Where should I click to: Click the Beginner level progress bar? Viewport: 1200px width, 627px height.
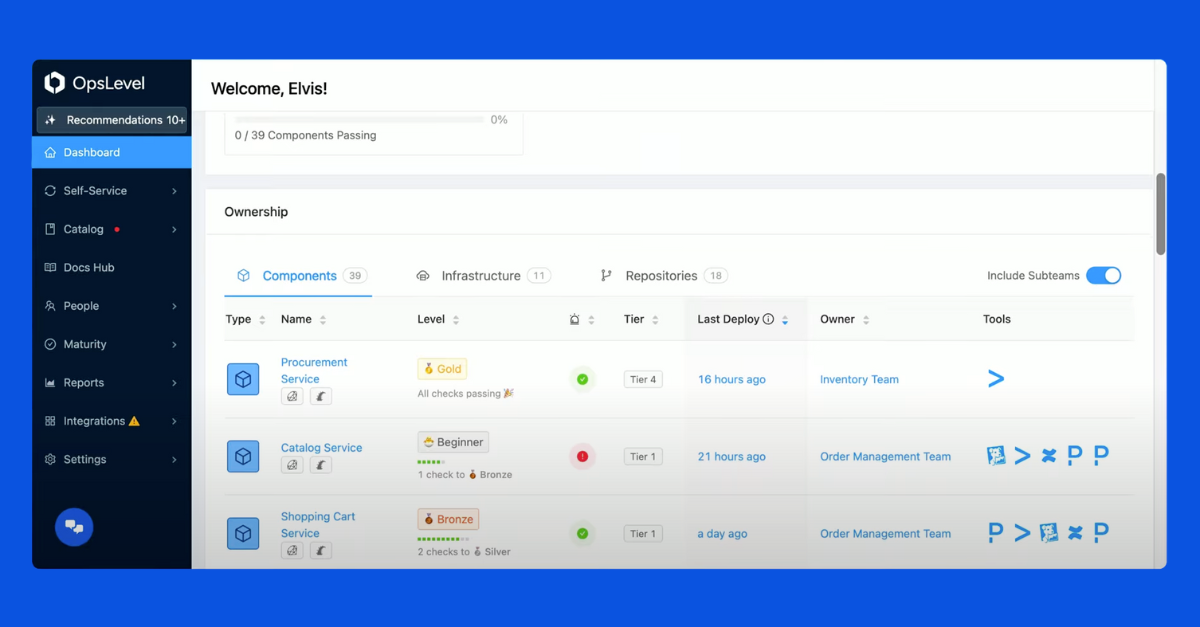[x=431, y=462]
